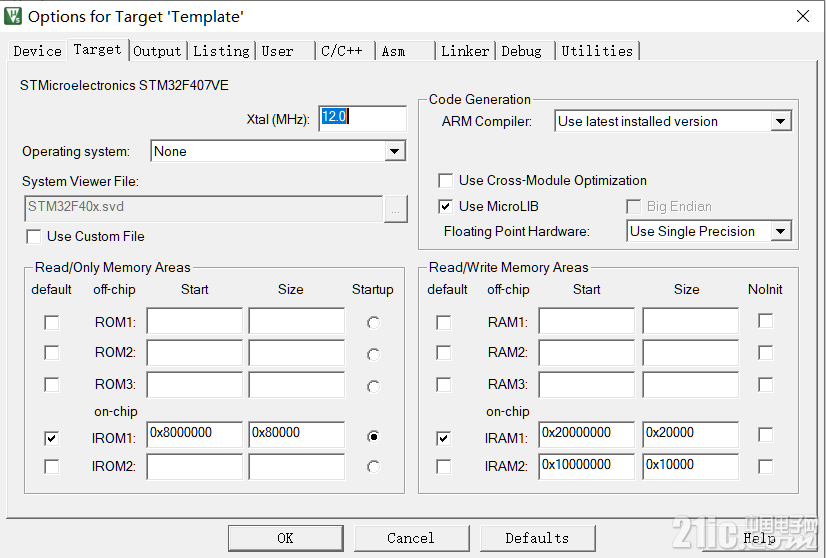Select the IROM1 Startup radio button
The height and width of the screenshot is (558, 826).
pyautogui.click(x=373, y=437)
